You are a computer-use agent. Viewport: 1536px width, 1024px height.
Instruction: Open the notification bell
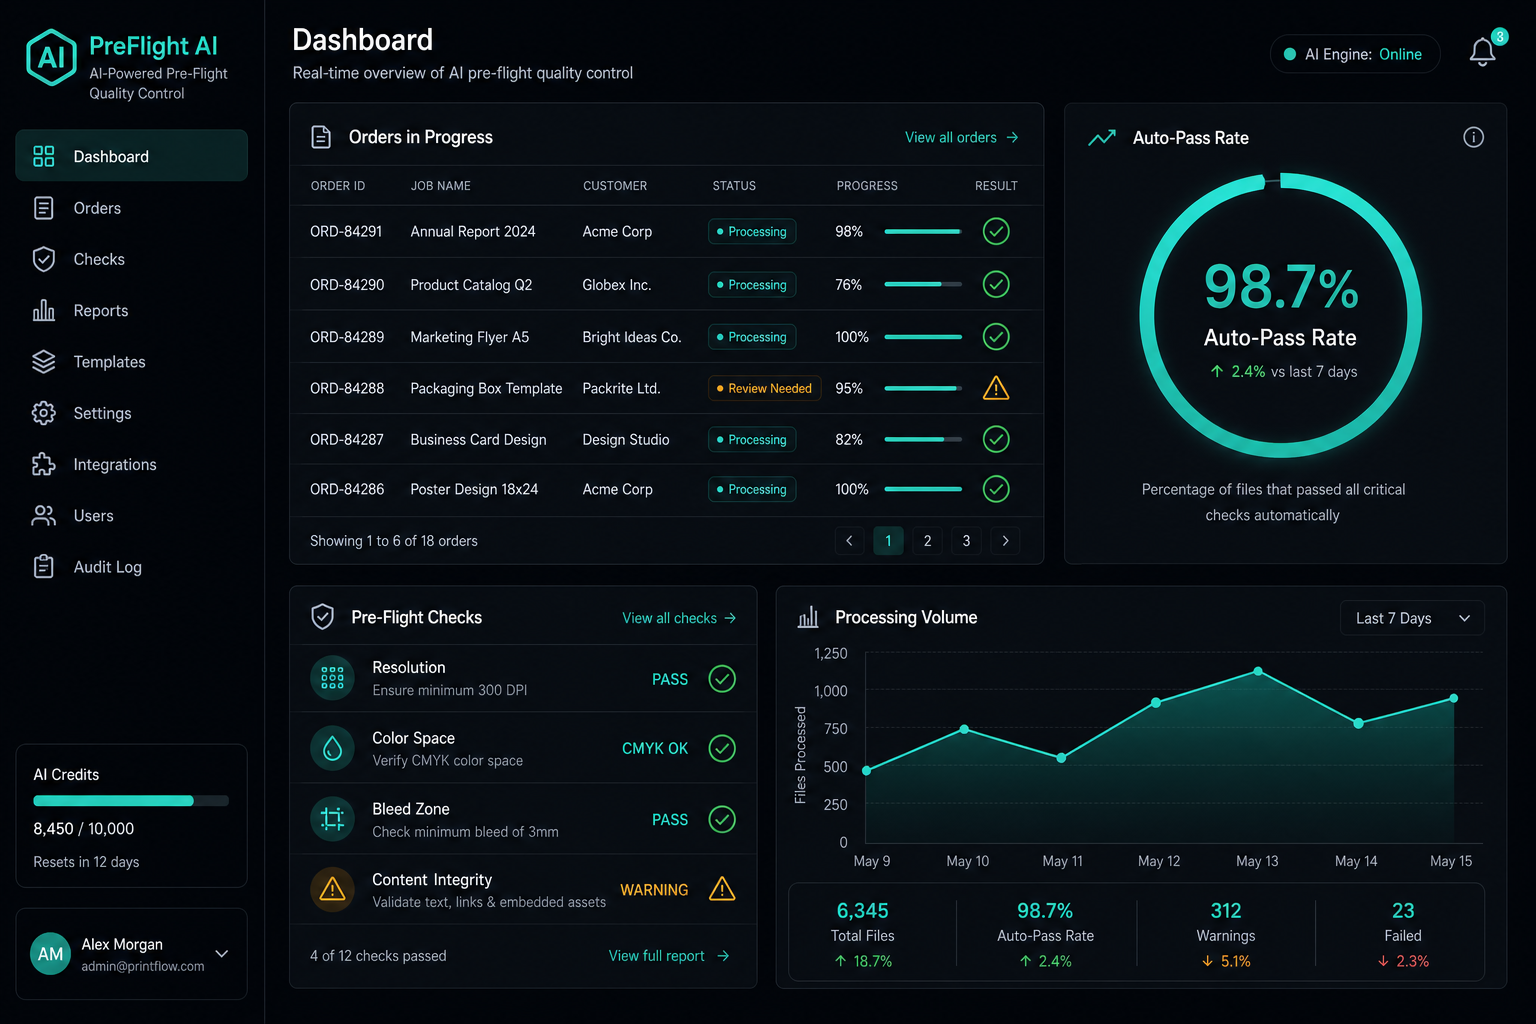(x=1483, y=52)
